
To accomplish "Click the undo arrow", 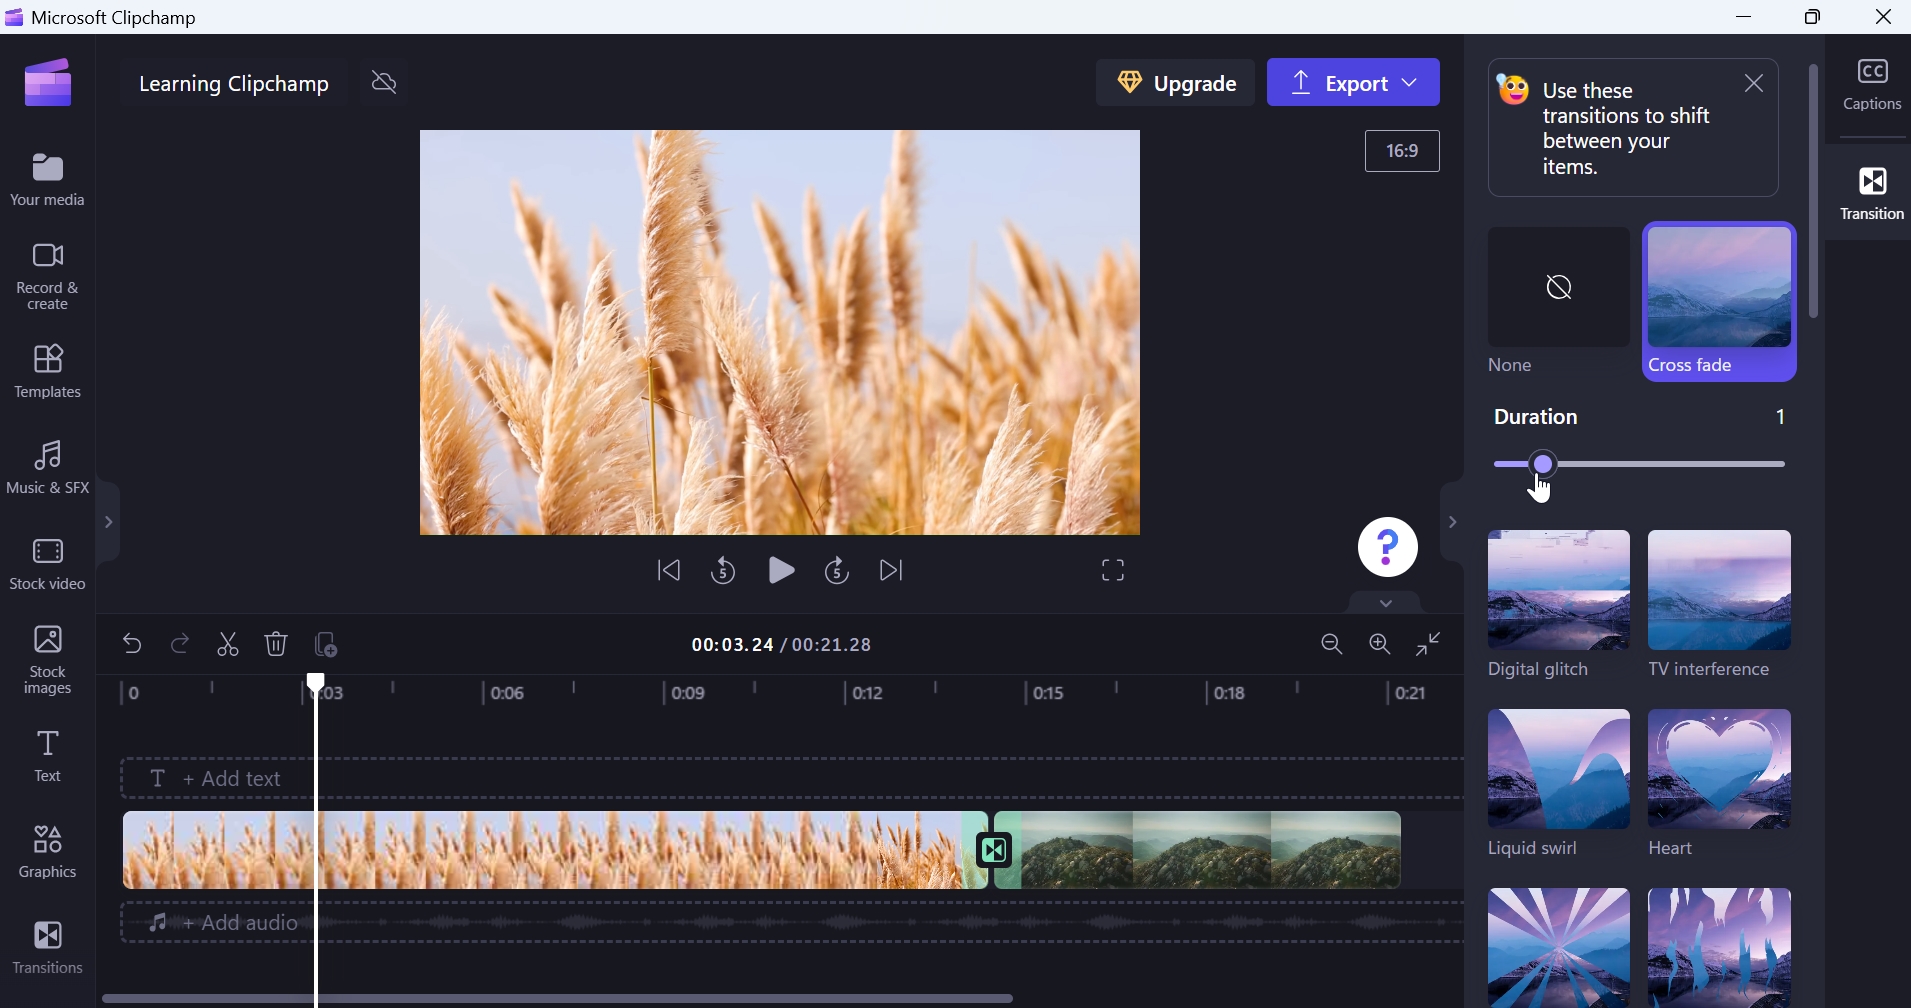I will click(x=132, y=644).
